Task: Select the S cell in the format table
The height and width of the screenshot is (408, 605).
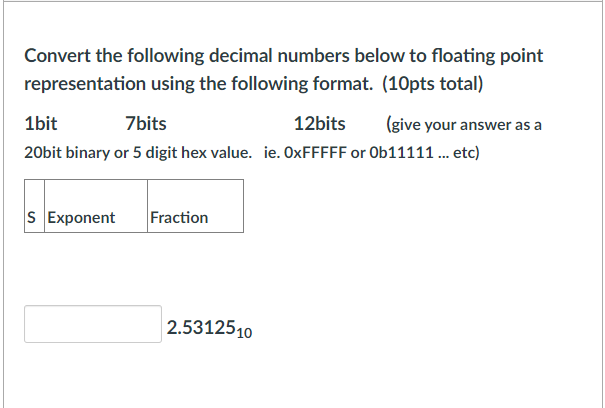Action: click(x=34, y=206)
